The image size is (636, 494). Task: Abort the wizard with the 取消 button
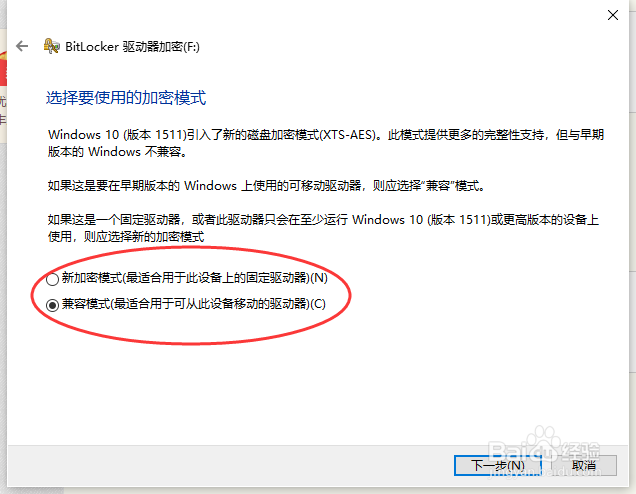(x=584, y=465)
